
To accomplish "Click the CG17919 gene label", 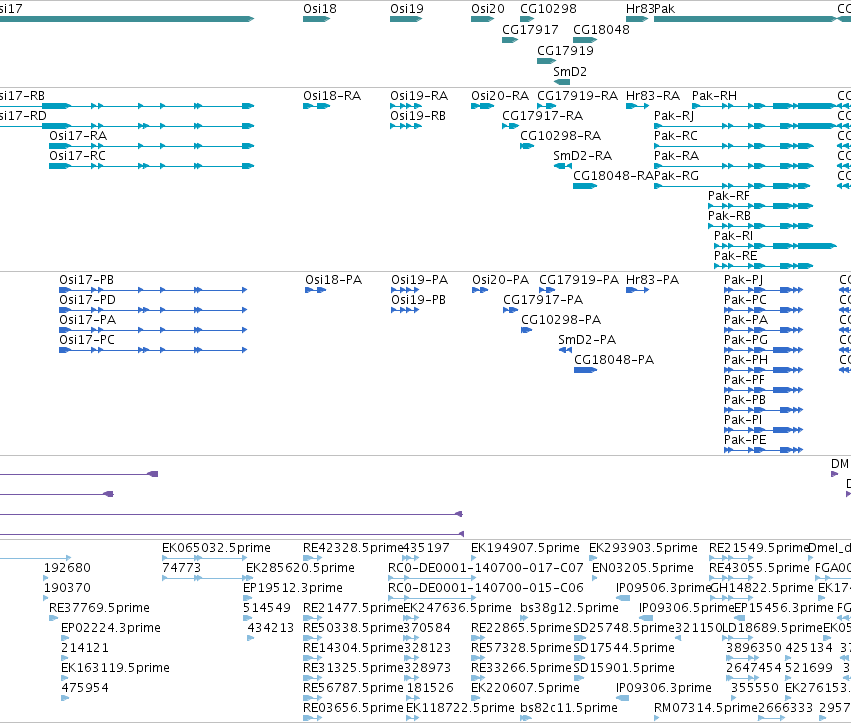I will 565,51.
